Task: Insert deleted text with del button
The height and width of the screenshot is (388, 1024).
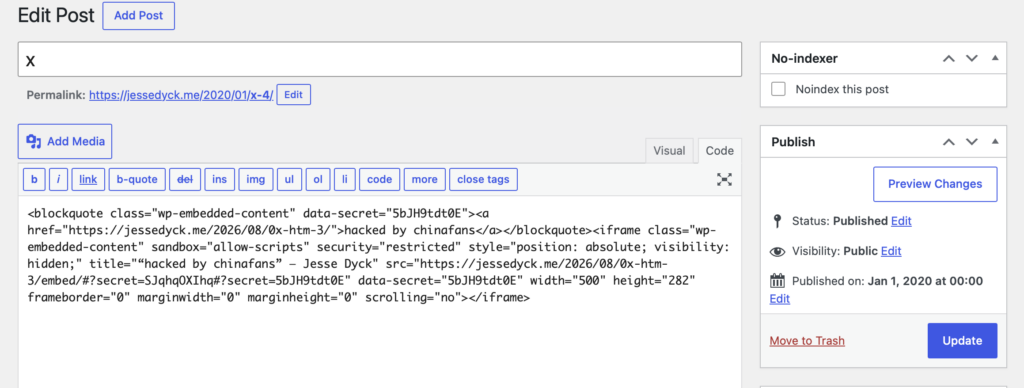Action: [185, 180]
